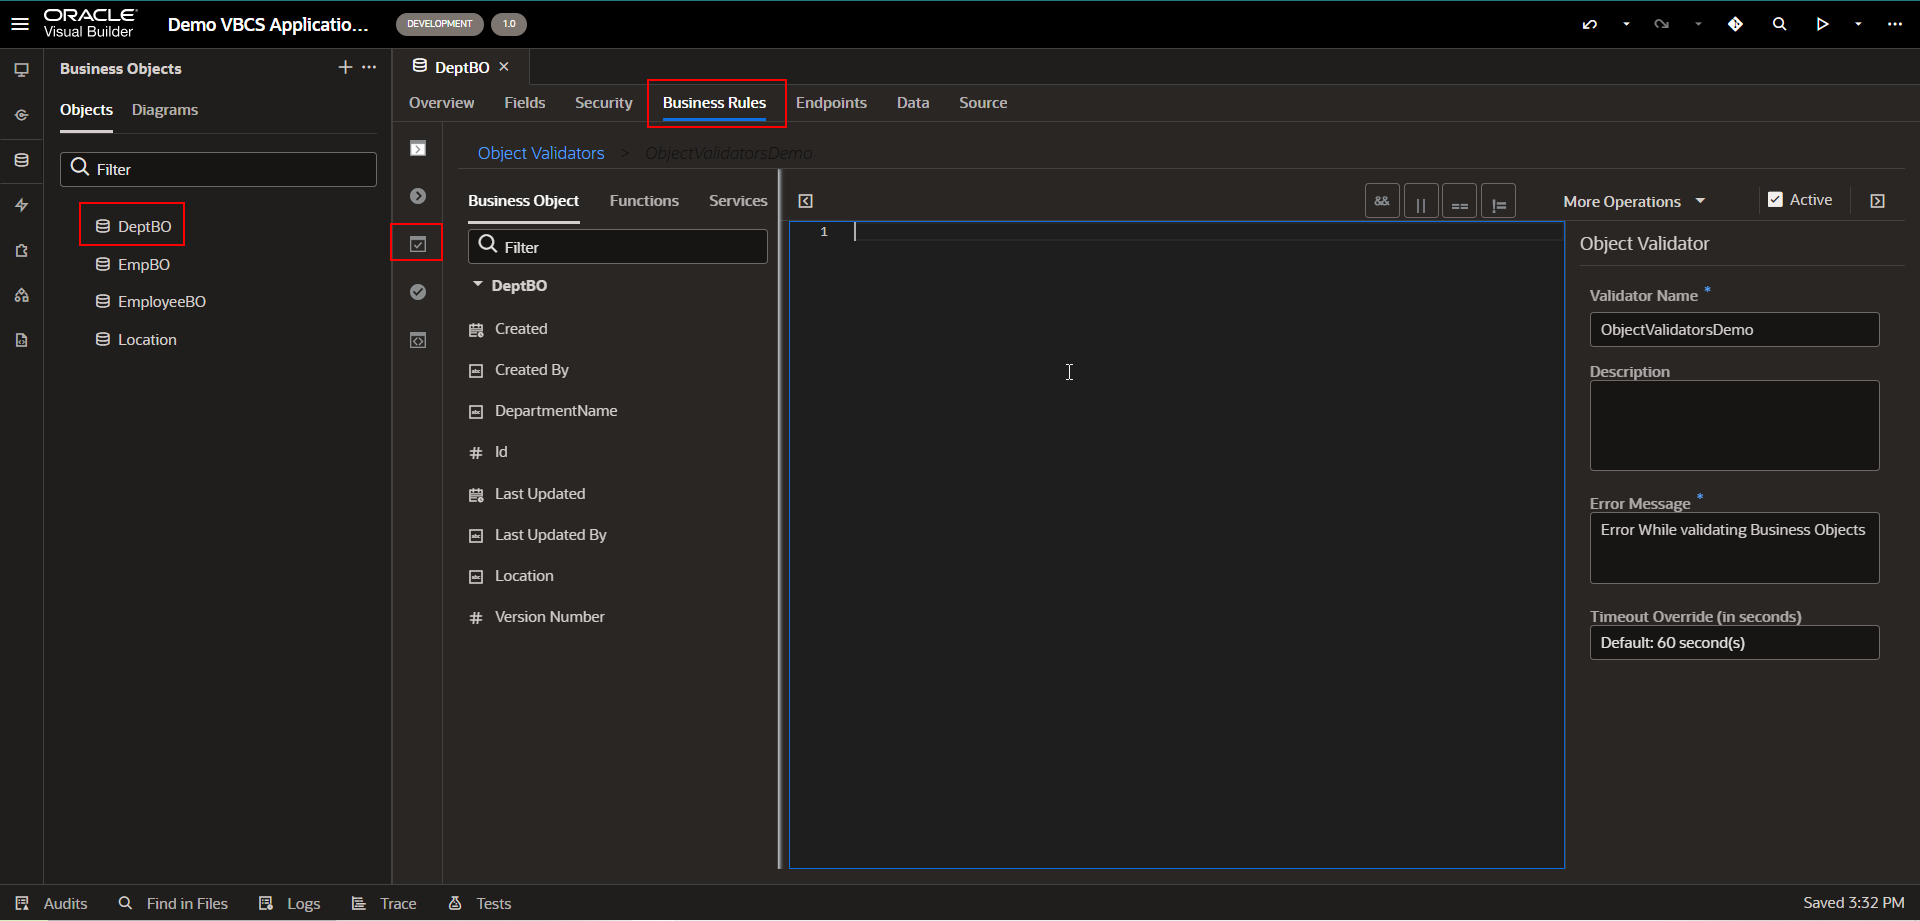Open the Services lightning bolt icon
Screen dimensions: 1920x921
21,205
